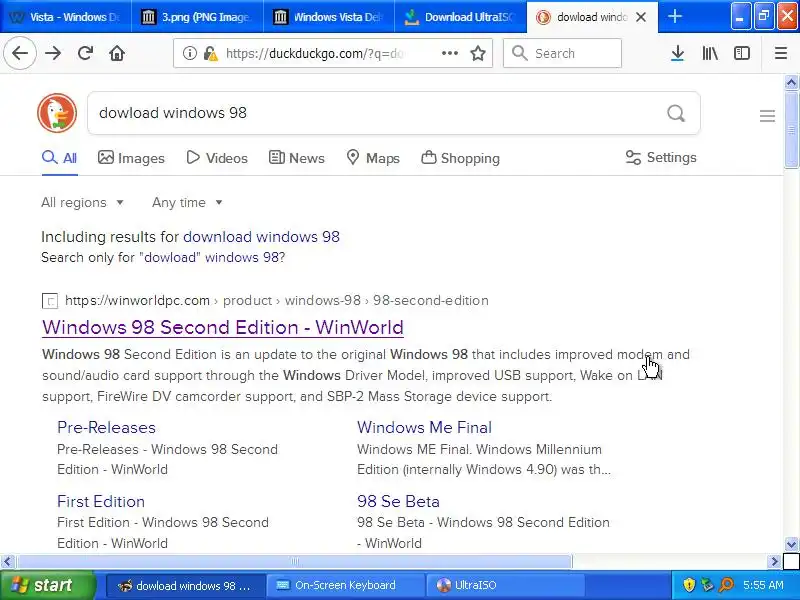Switch to Vista - Windows tab

(65, 17)
